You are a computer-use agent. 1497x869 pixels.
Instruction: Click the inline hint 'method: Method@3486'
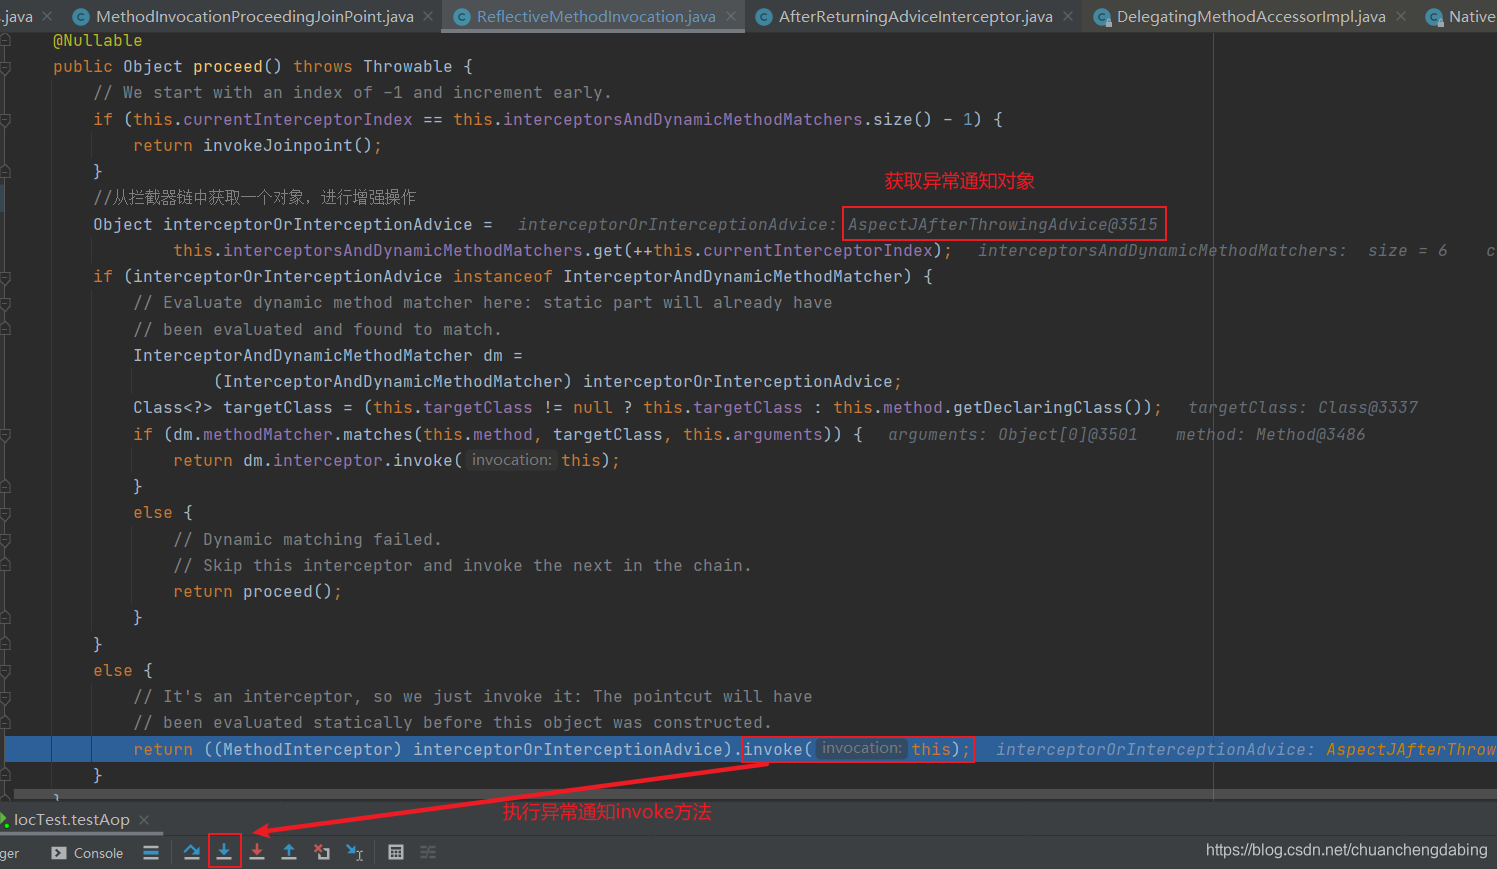click(x=1270, y=435)
